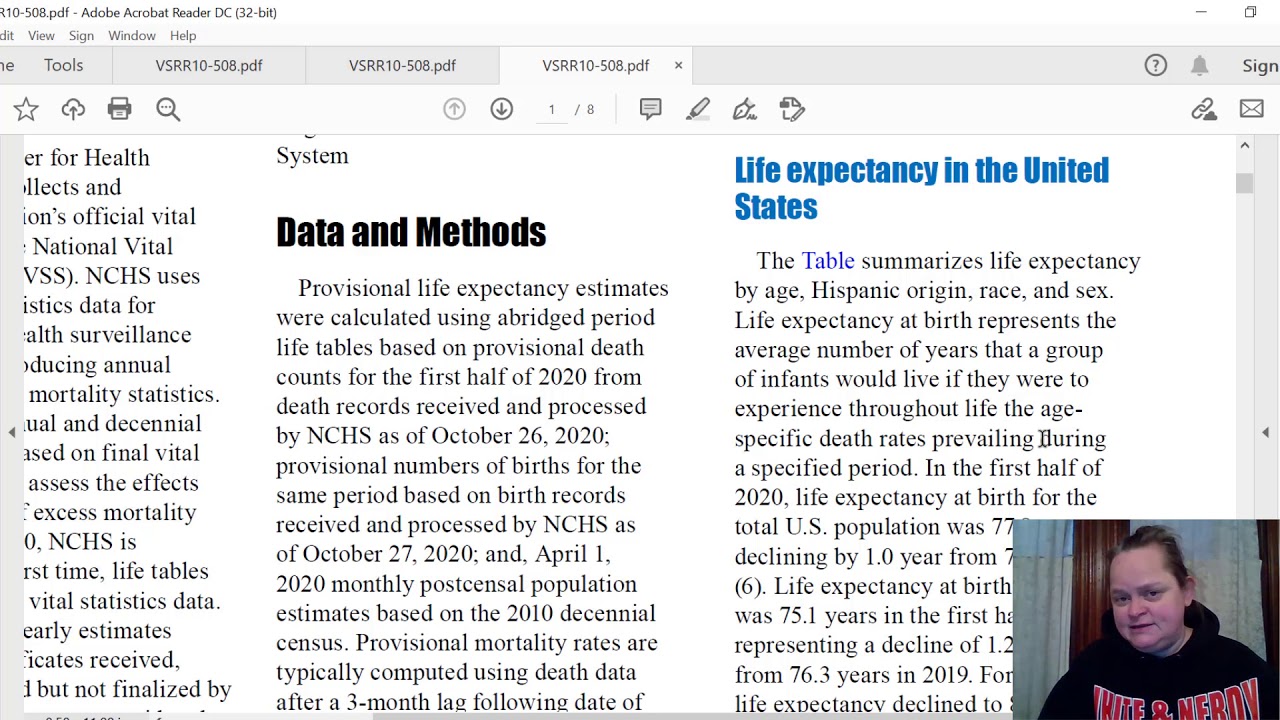Image resolution: width=1280 pixels, height=720 pixels.
Task: Print the document with printer icon
Action: [120, 109]
